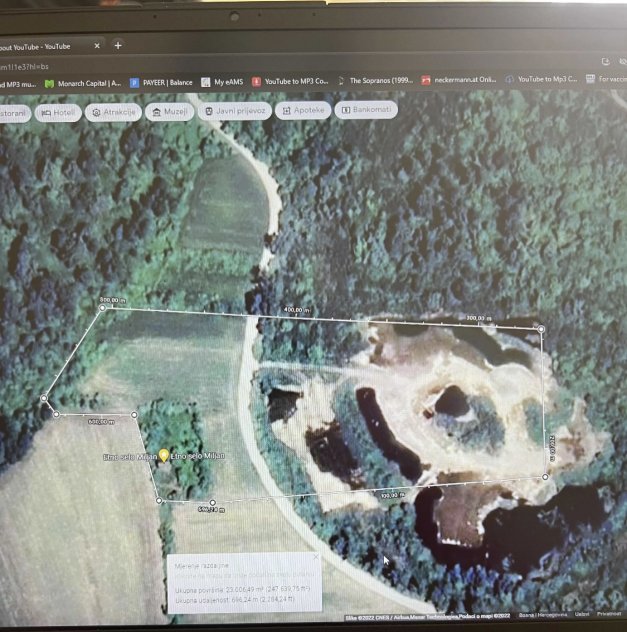The height and width of the screenshot is (632, 627).
Task: Open a new browser tab
Action: coord(118,45)
